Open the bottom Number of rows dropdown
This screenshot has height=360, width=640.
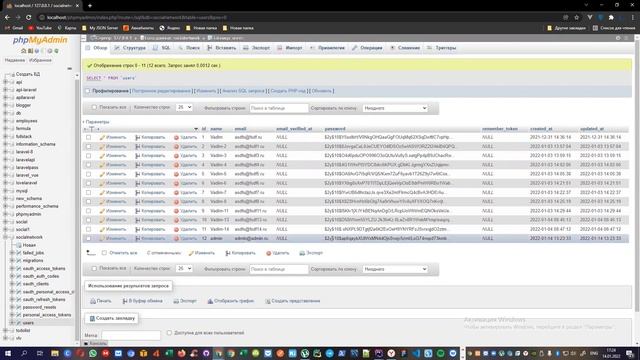(x=184, y=269)
